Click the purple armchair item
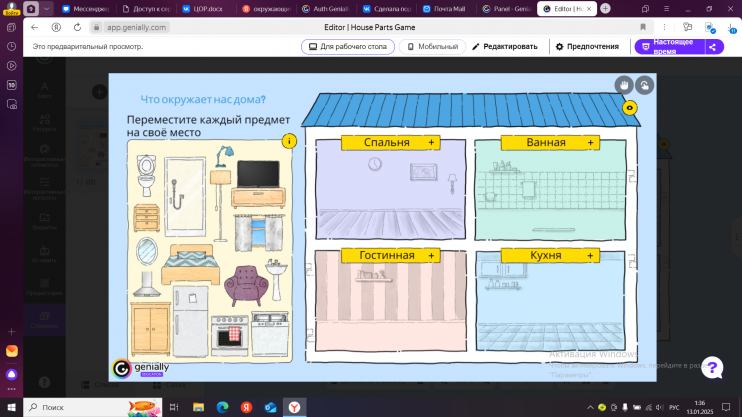This screenshot has width=742, height=417. pos(243,288)
